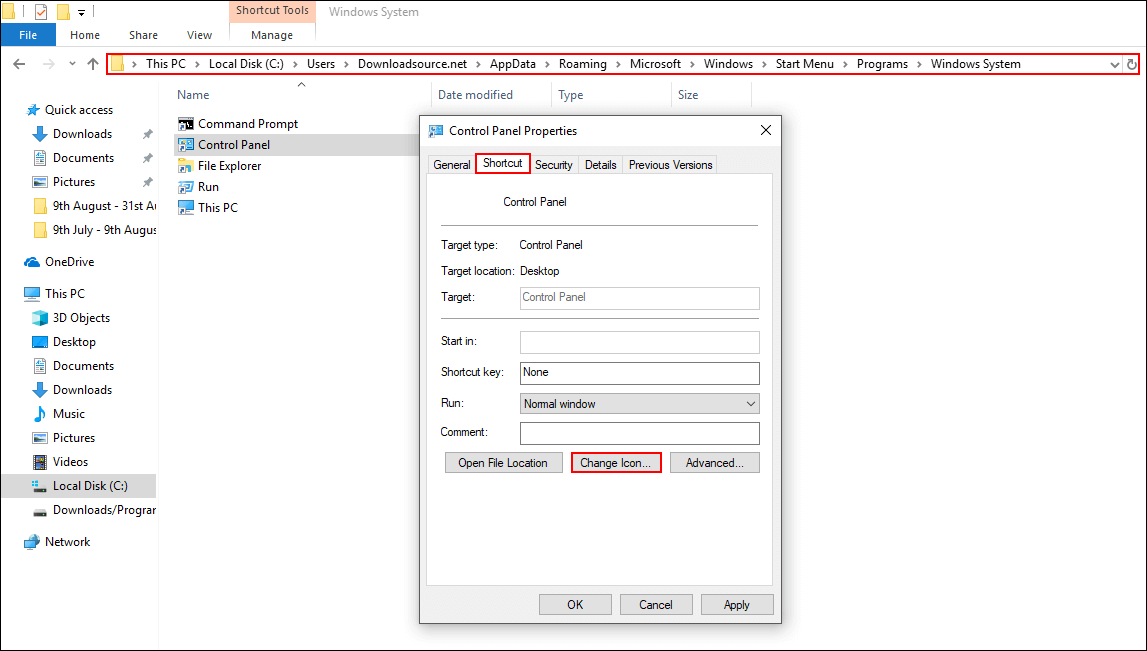Switch to the Security tab
Screen dimensions: 1147x651
coord(554,165)
